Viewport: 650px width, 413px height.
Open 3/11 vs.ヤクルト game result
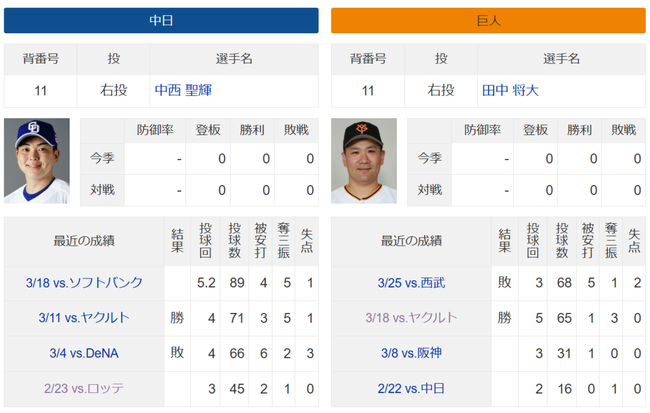tap(84, 318)
